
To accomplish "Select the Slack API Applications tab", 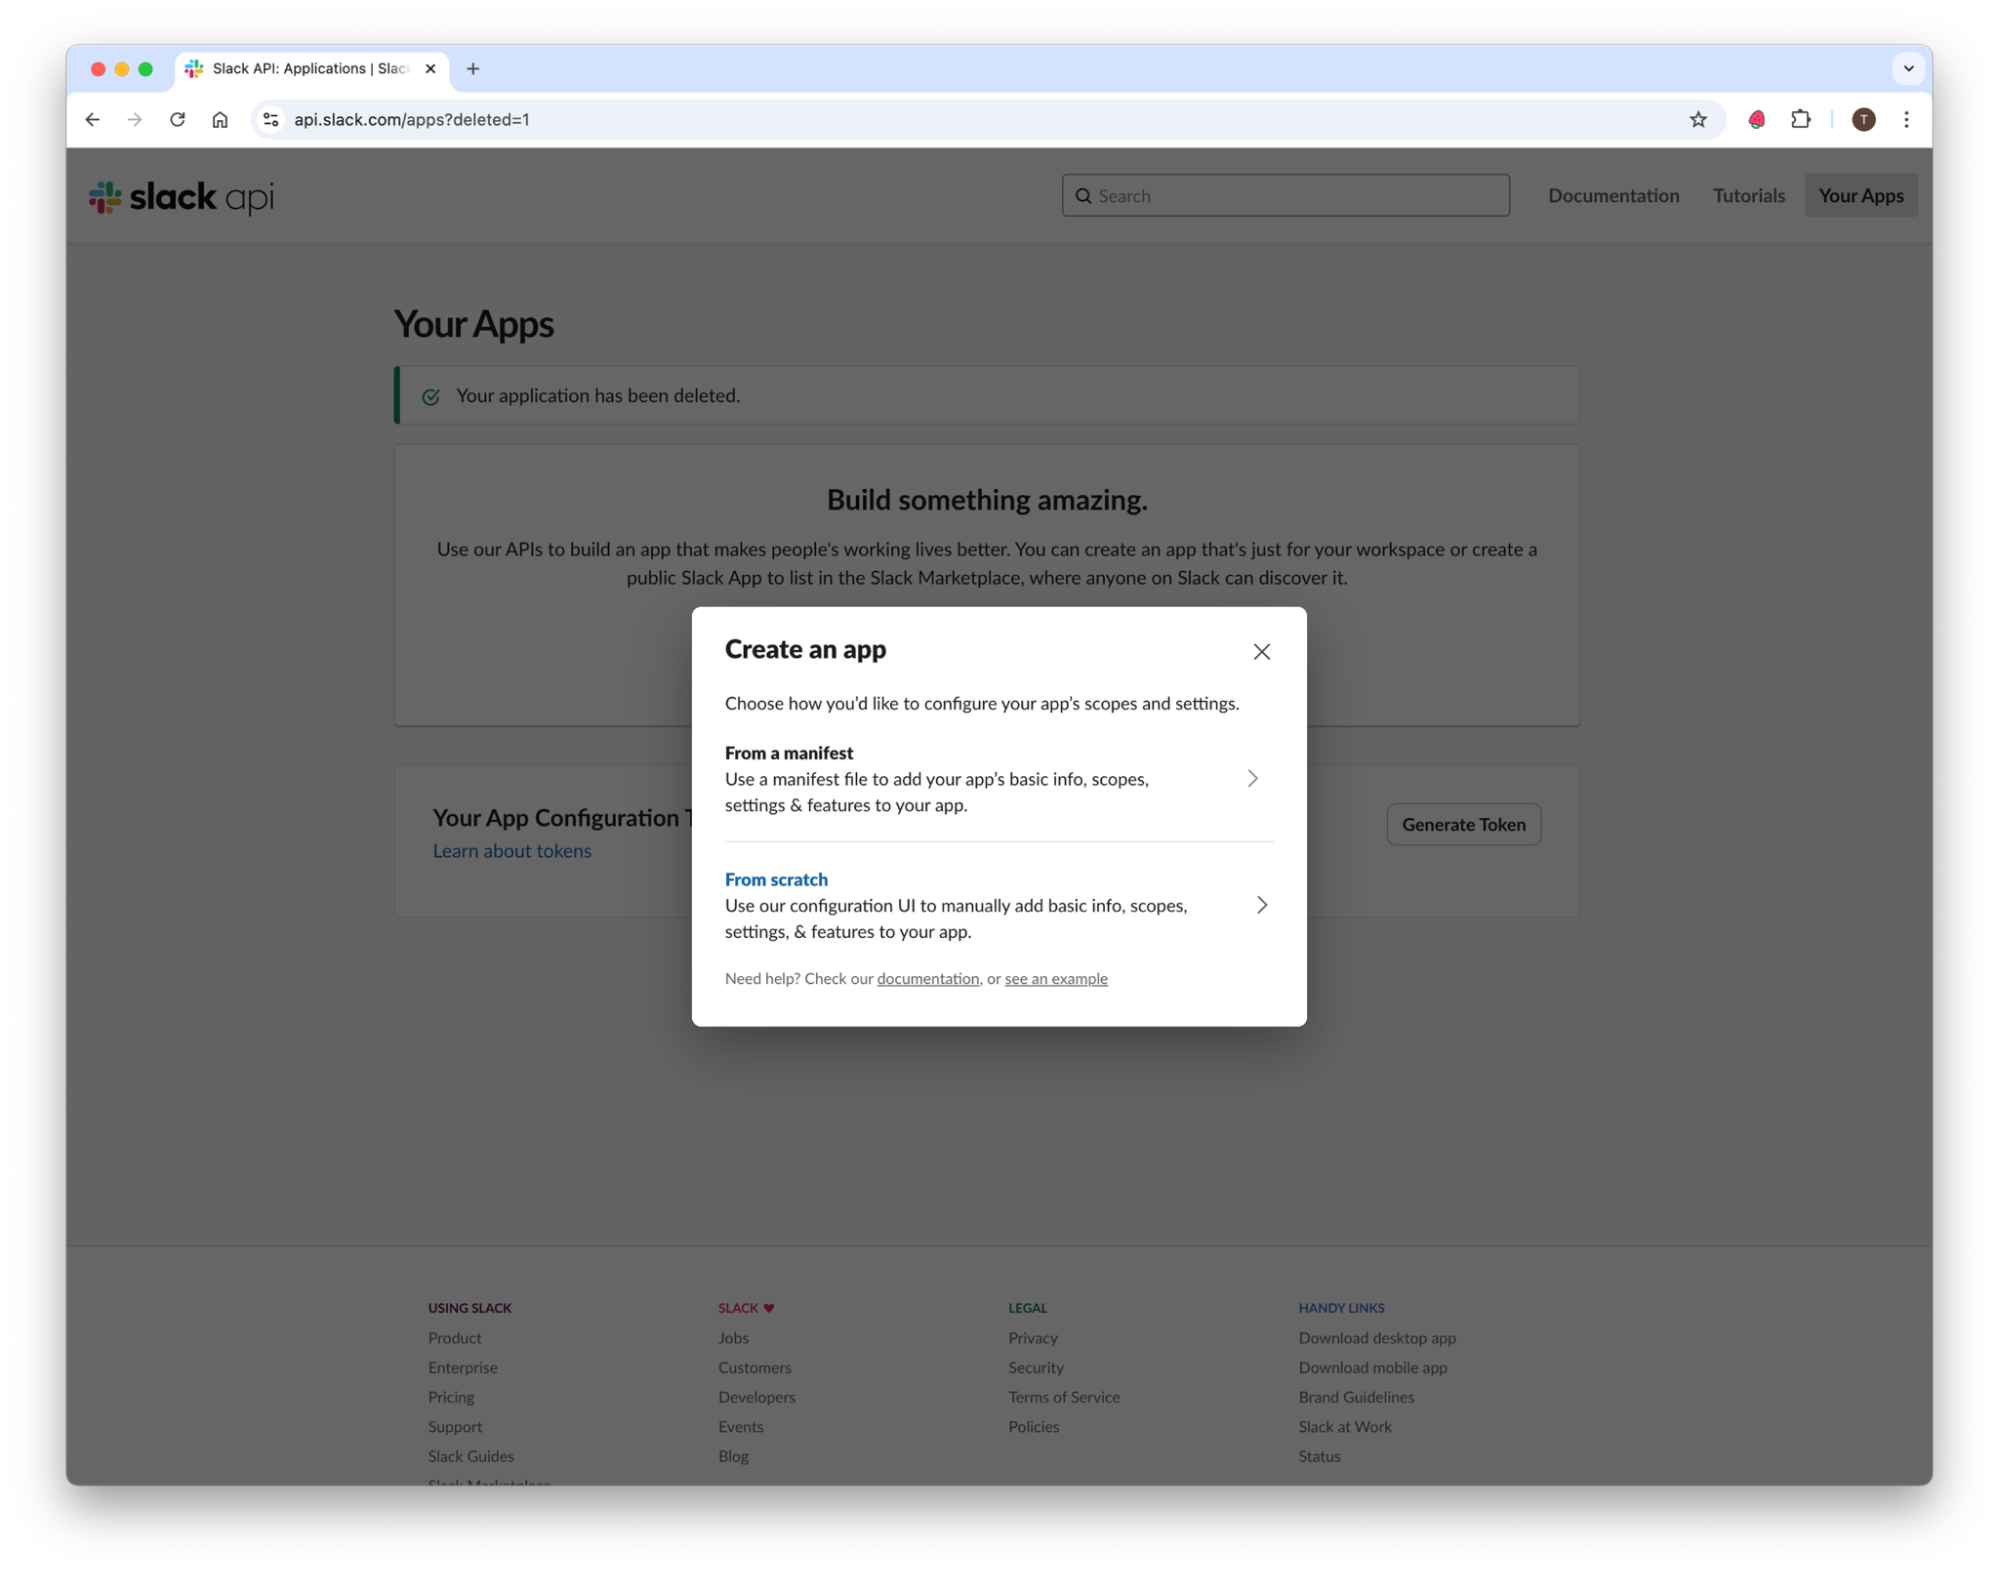I will (x=312, y=69).
